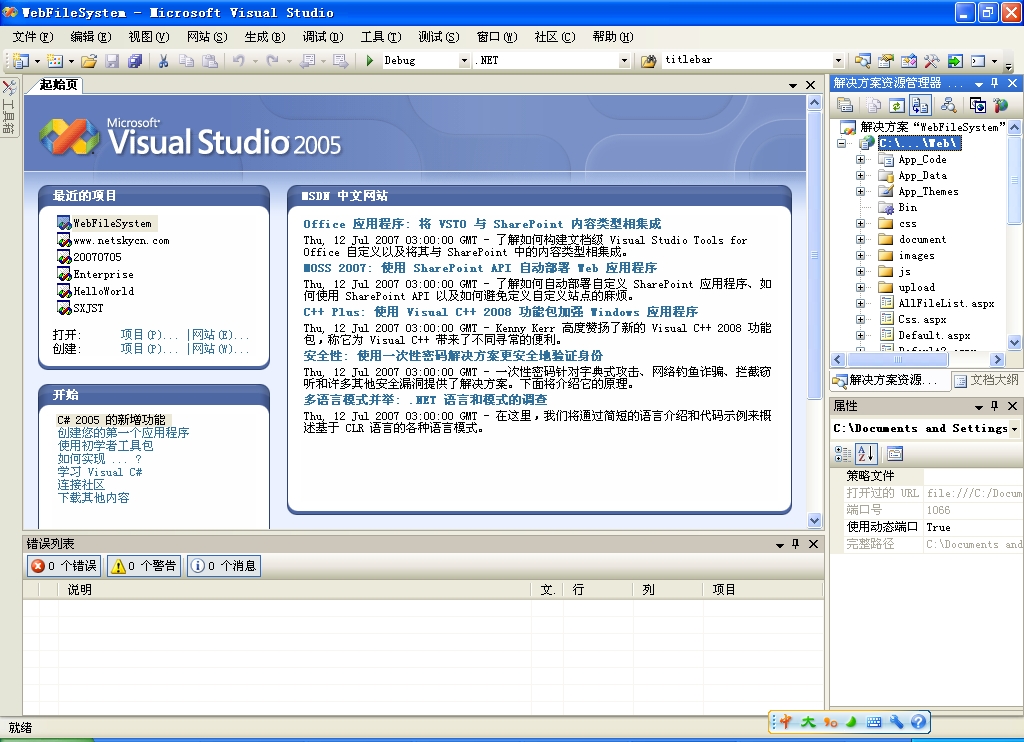The height and width of the screenshot is (742, 1024).
Task: Toggle the 0 个错误 errors filter
Action: tap(63, 566)
